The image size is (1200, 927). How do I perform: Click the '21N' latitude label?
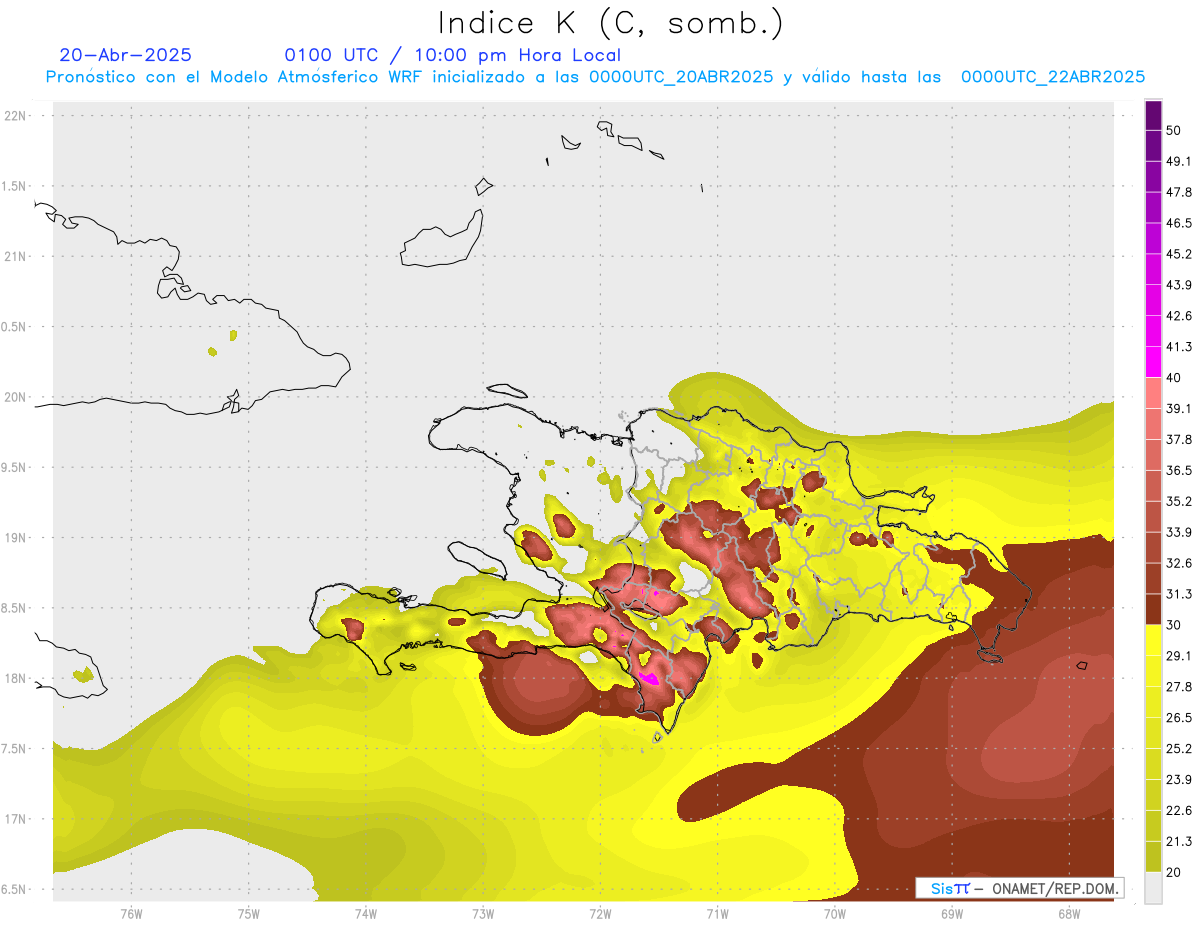pos(17,256)
